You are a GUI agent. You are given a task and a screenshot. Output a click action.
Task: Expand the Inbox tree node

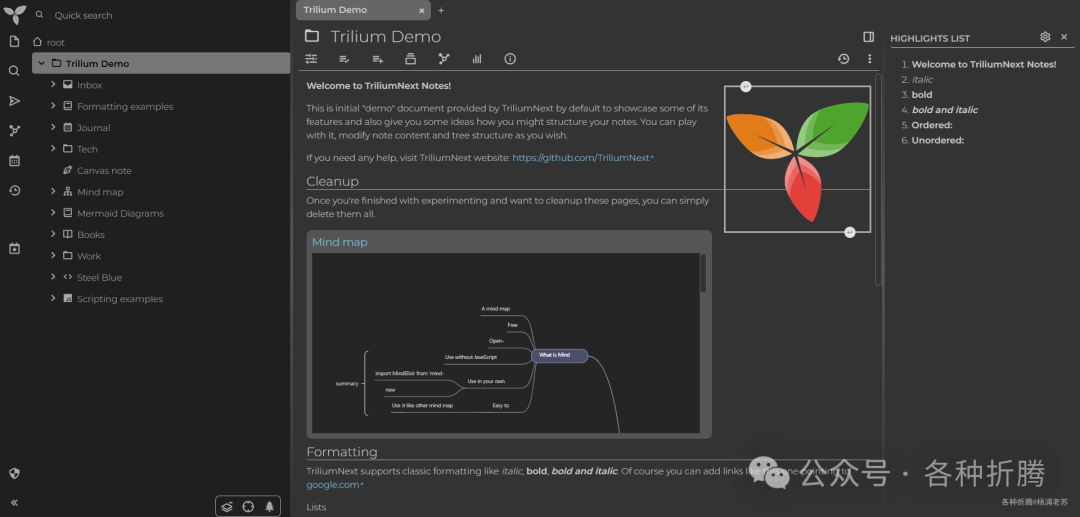click(x=53, y=85)
